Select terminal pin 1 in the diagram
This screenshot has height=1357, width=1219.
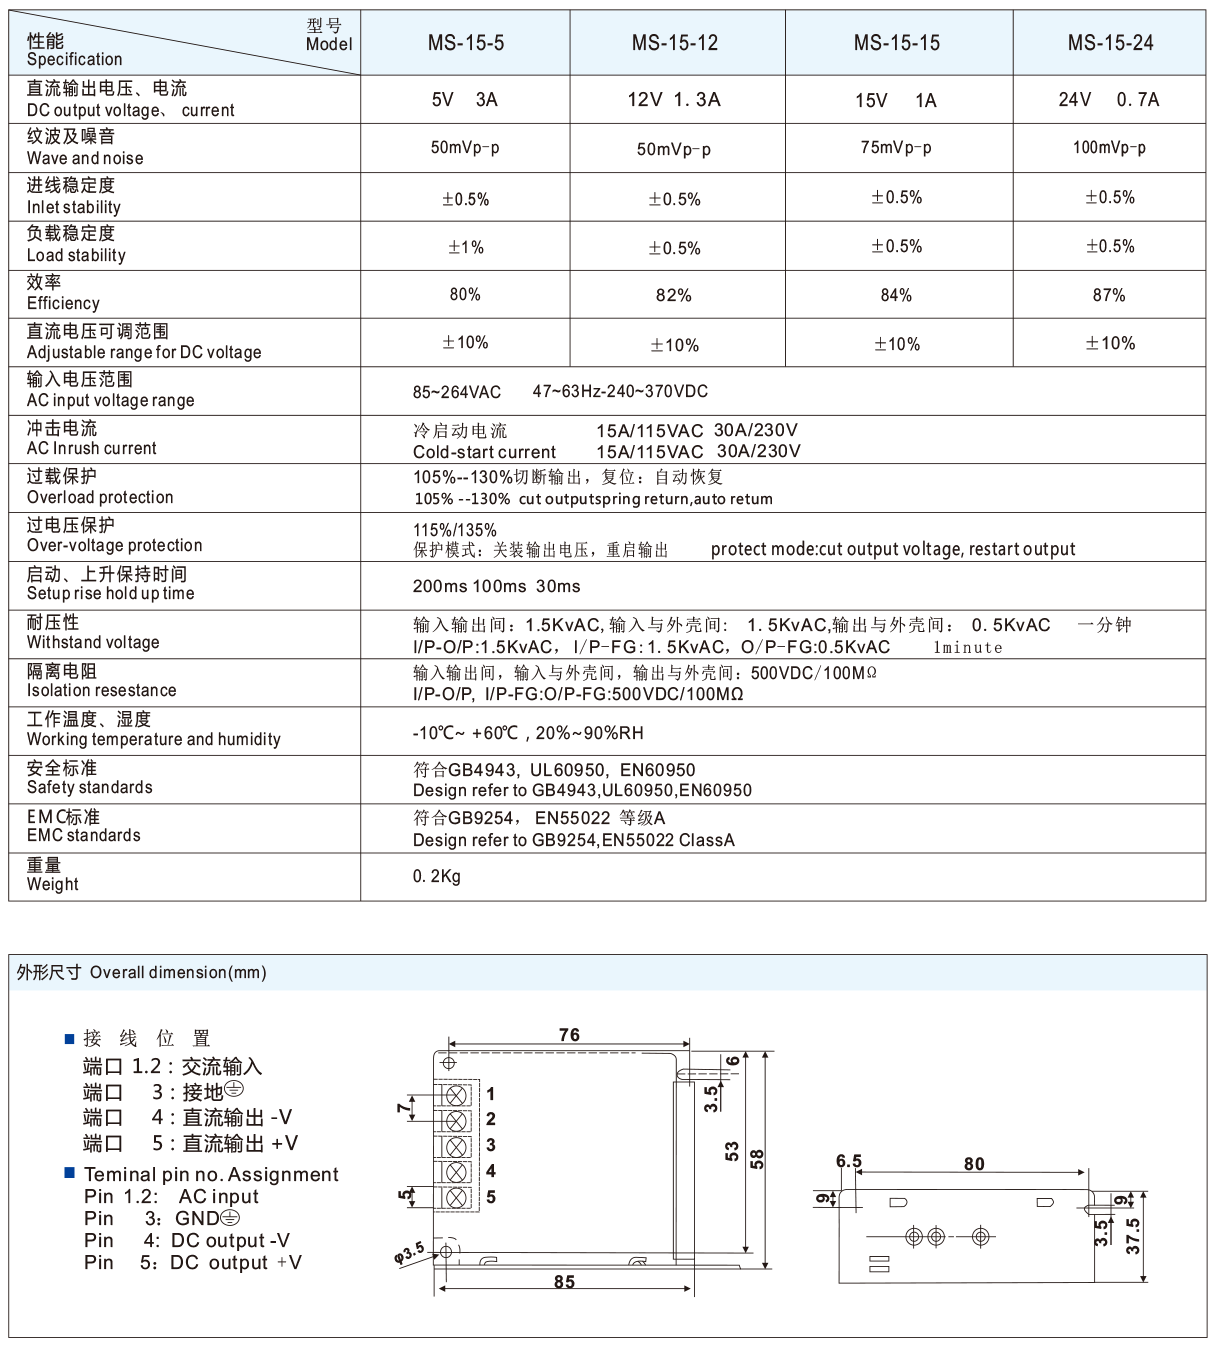tap(456, 1094)
